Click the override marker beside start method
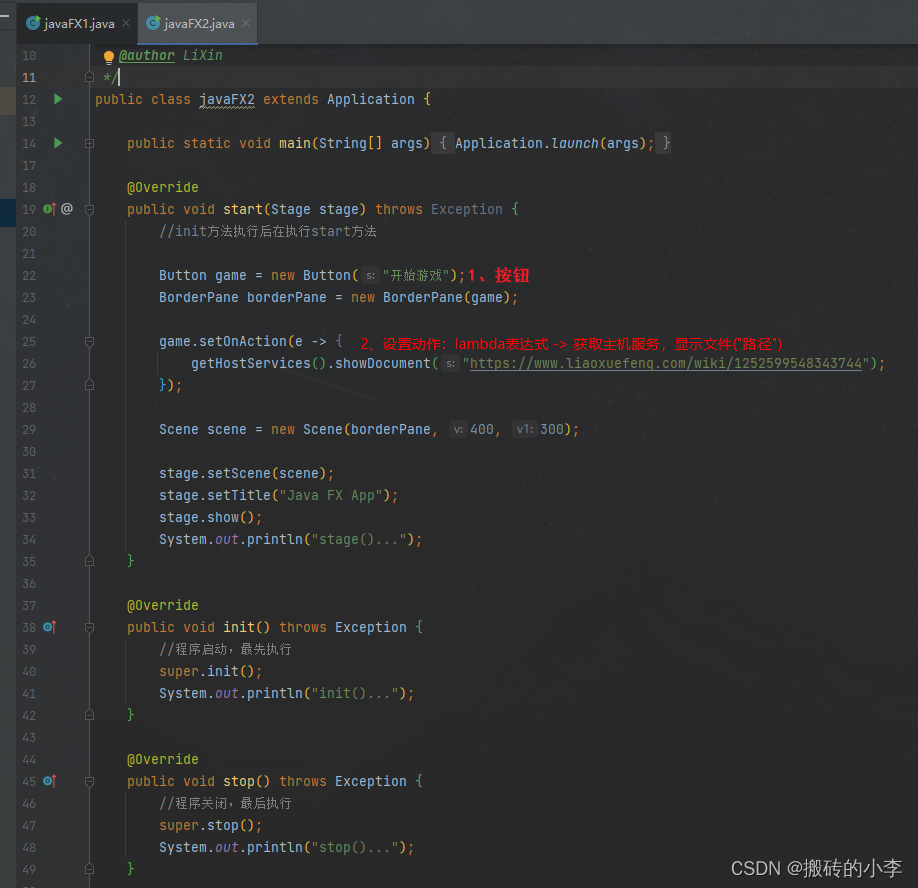This screenshot has width=918, height=888. point(50,209)
